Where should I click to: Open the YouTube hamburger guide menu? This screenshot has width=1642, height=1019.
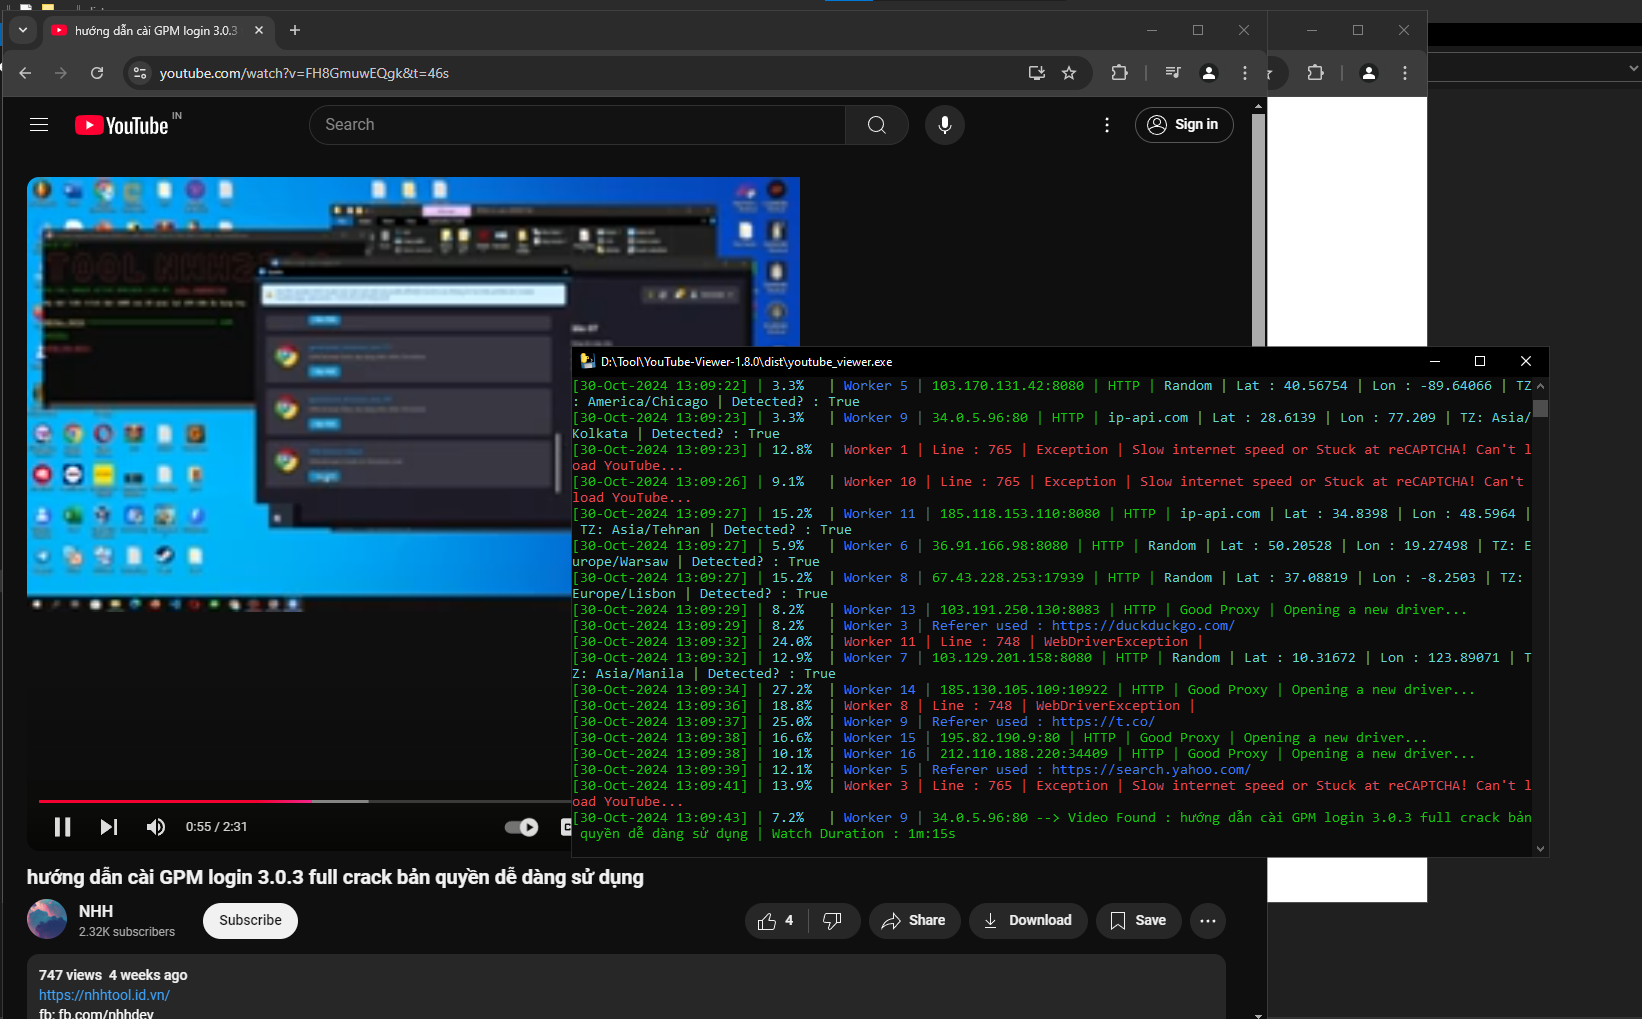[39, 125]
